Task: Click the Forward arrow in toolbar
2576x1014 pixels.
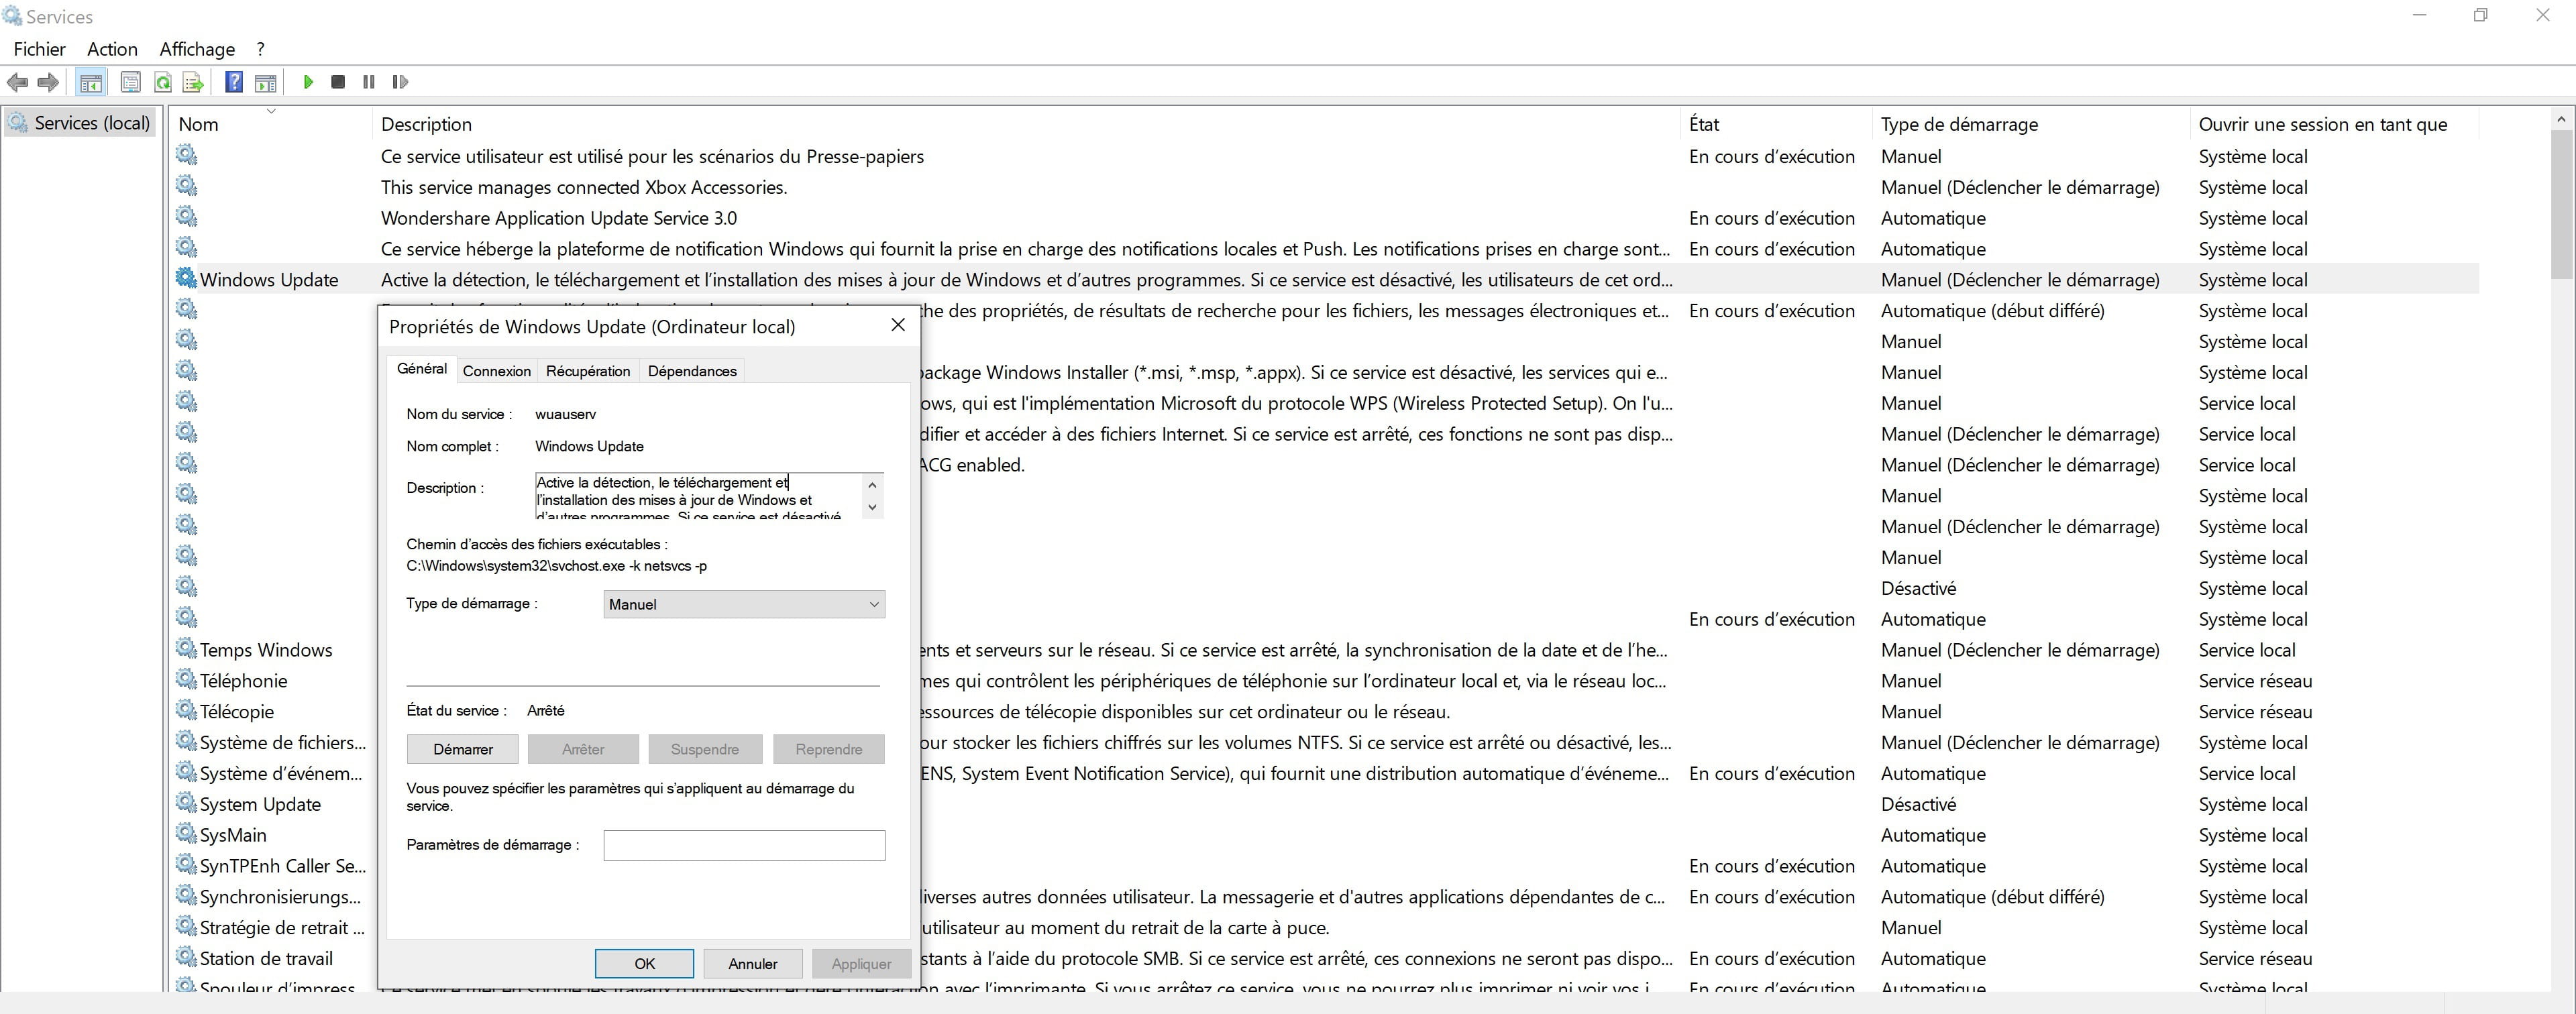Action: tap(48, 82)
